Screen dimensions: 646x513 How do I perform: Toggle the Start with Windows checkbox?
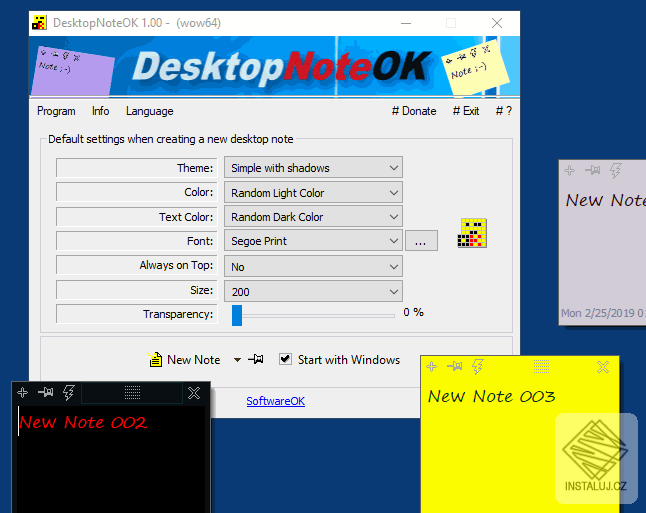click(285, 359)
